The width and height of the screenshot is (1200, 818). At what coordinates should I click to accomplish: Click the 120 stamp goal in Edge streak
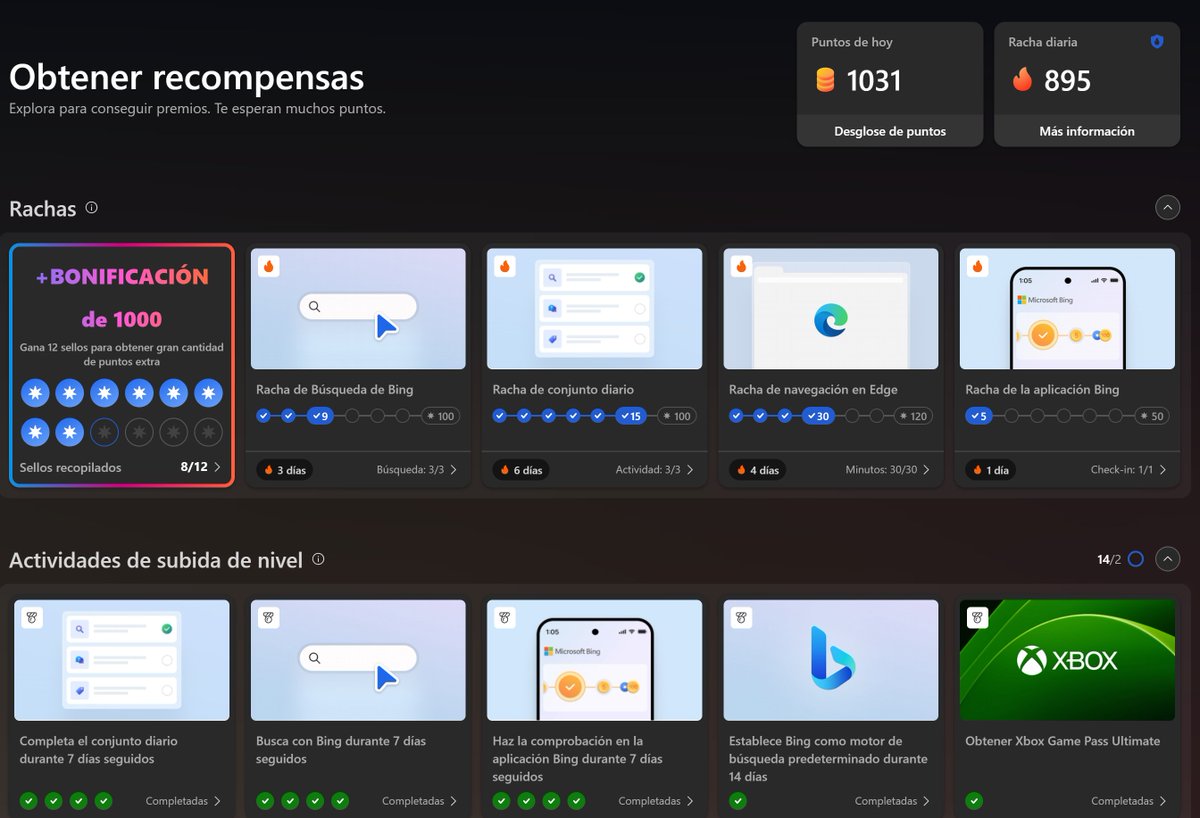click(x=913, y=416)
